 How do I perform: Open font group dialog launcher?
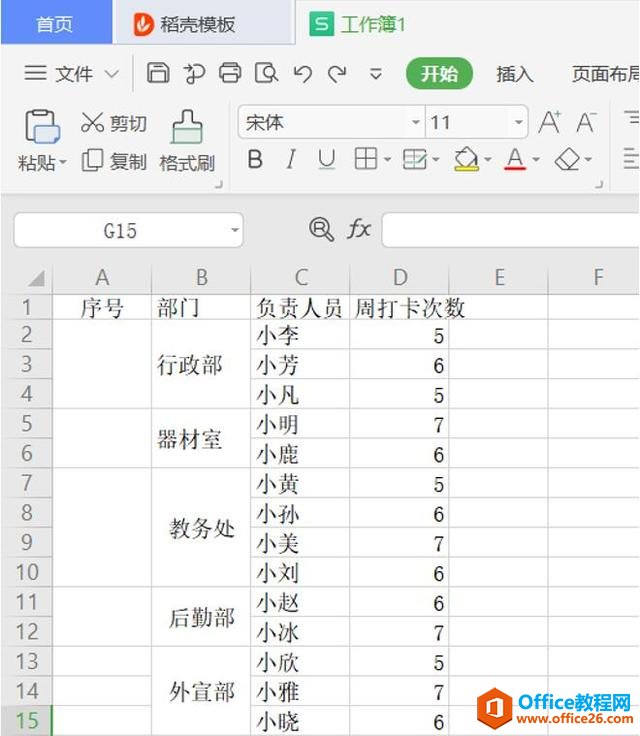599,184
